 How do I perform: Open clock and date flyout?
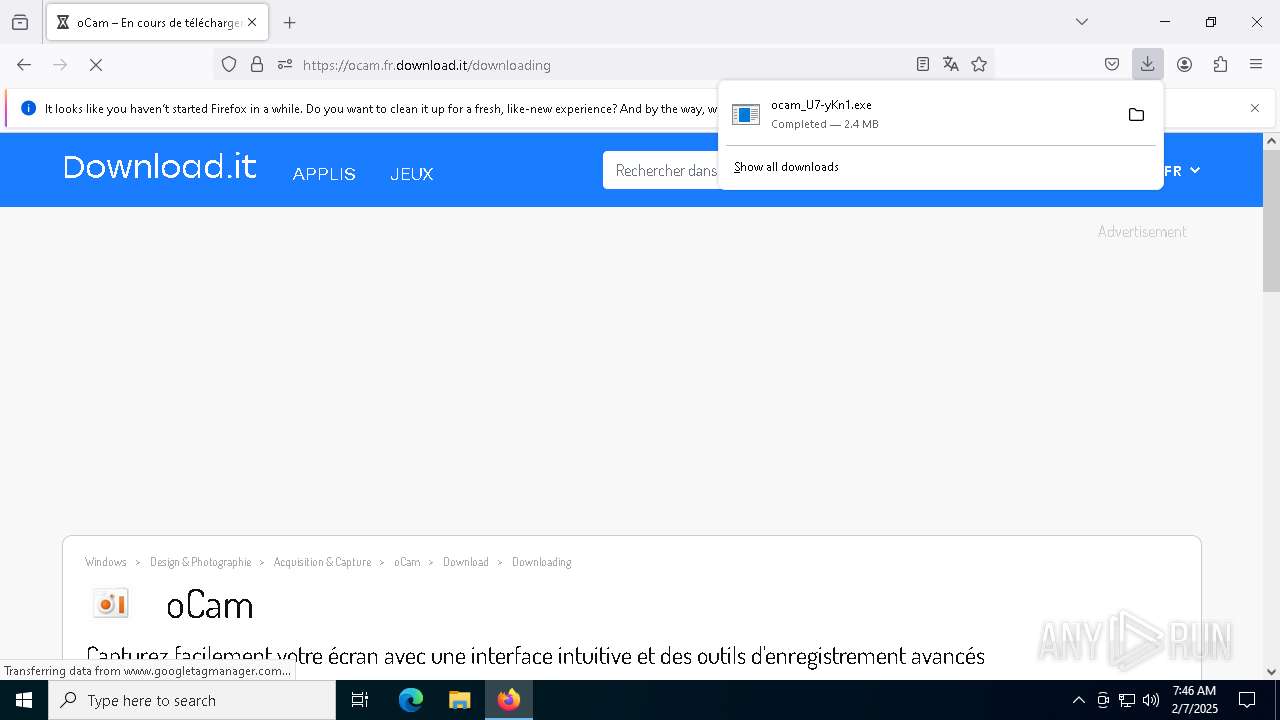(x=1194, y=700)
